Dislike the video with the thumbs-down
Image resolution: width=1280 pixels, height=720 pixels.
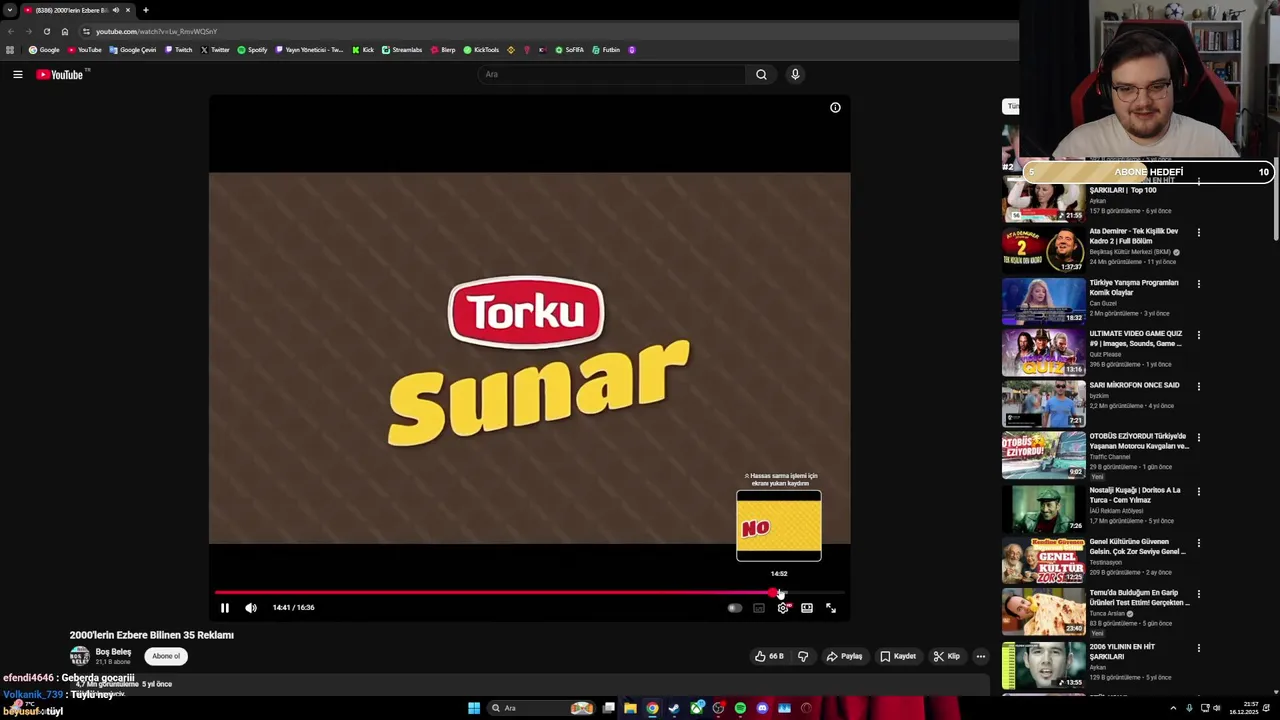pyautogui.click(x=802, y=657)
